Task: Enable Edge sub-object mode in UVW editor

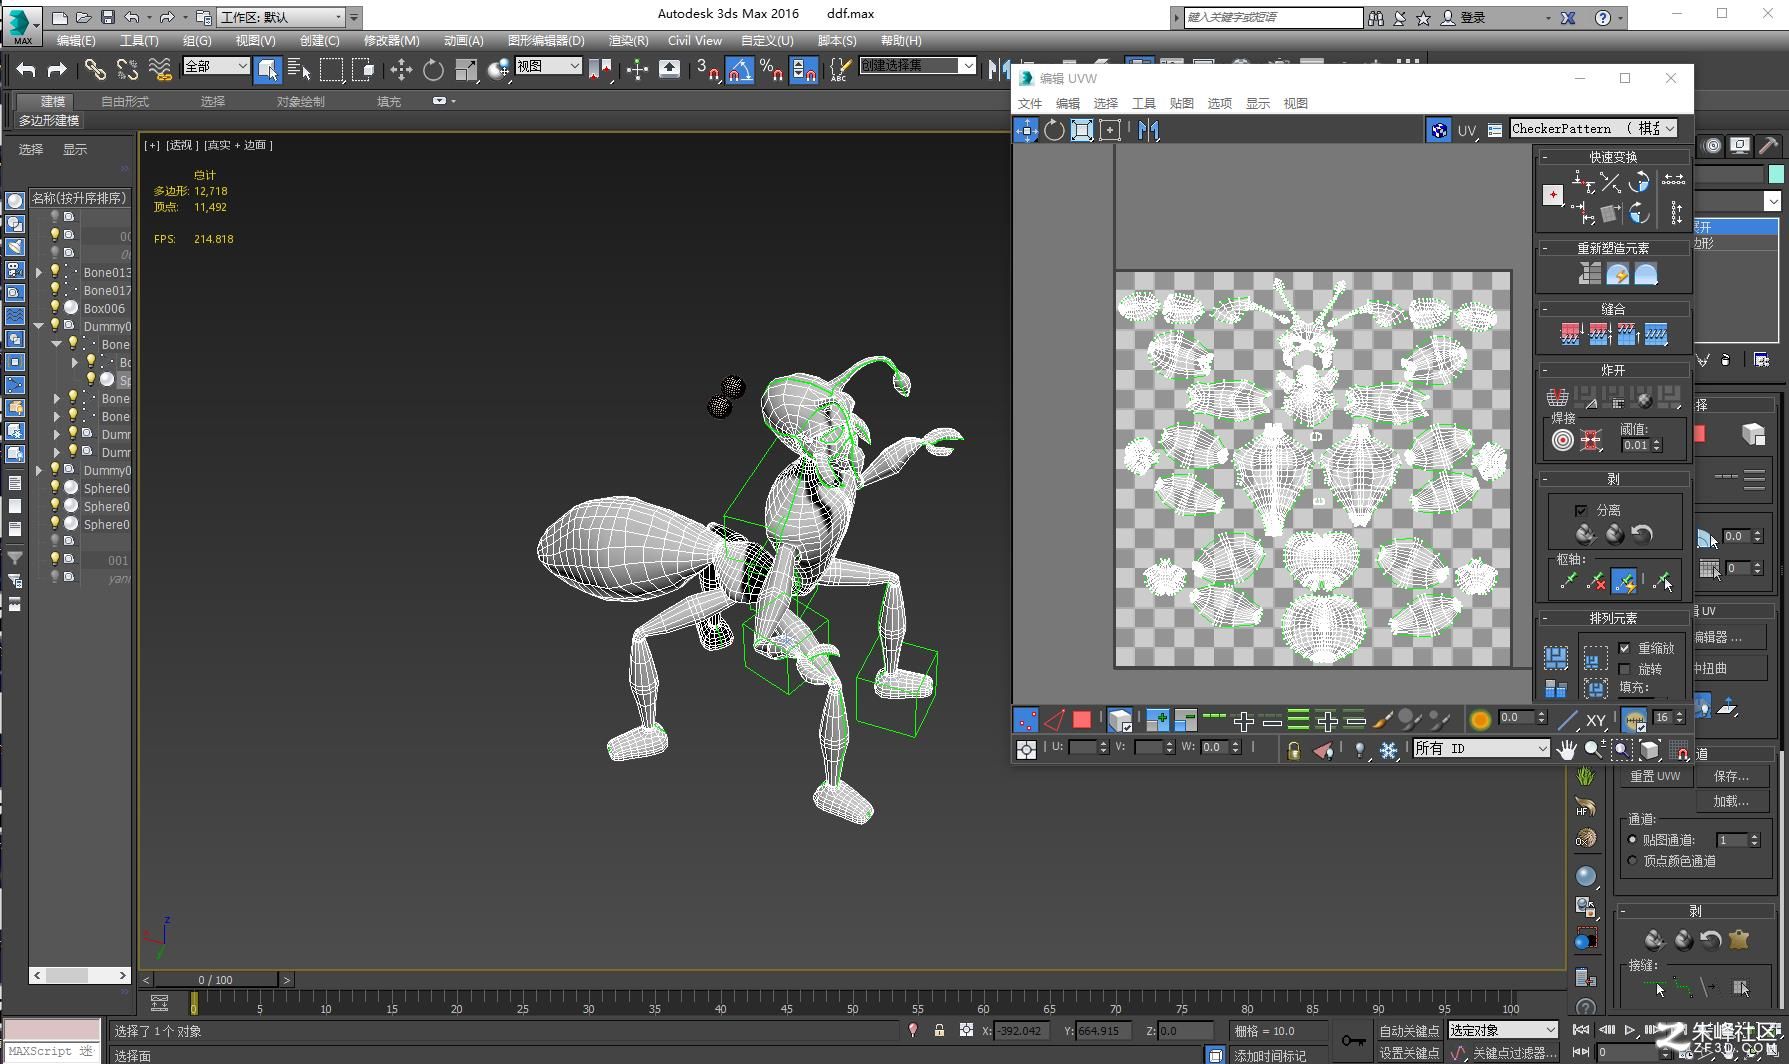Action: click(1054, 720)
